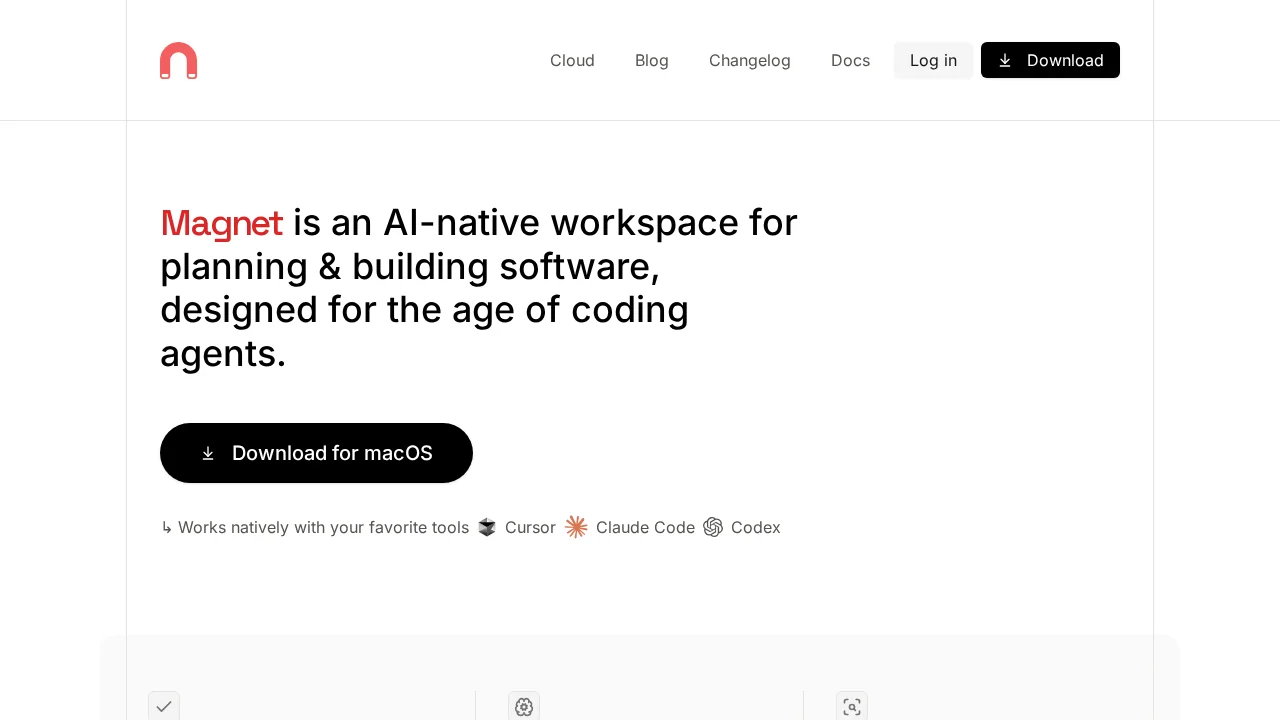Select the Cursor text label
This screenshot has height=720, width=1280.
click(x=530, y=527)
